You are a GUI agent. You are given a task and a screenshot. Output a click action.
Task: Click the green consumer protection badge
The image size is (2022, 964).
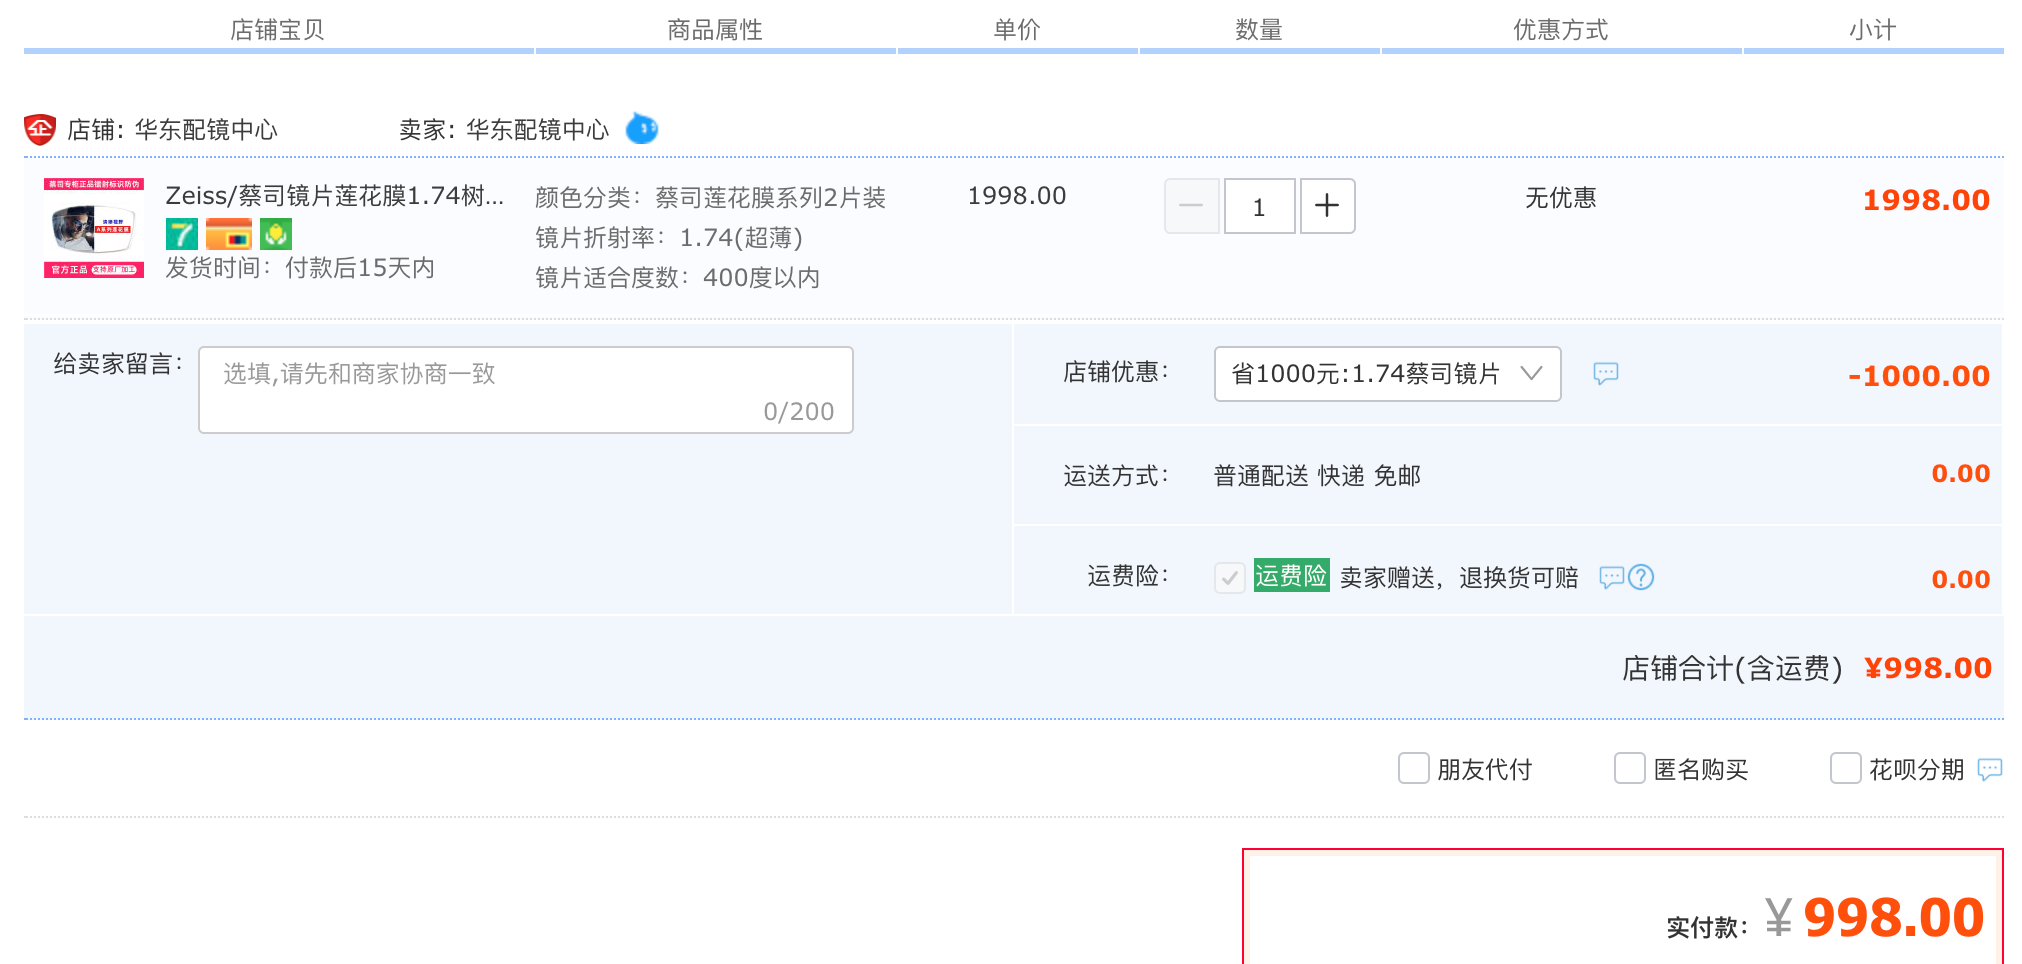[276, 235]
